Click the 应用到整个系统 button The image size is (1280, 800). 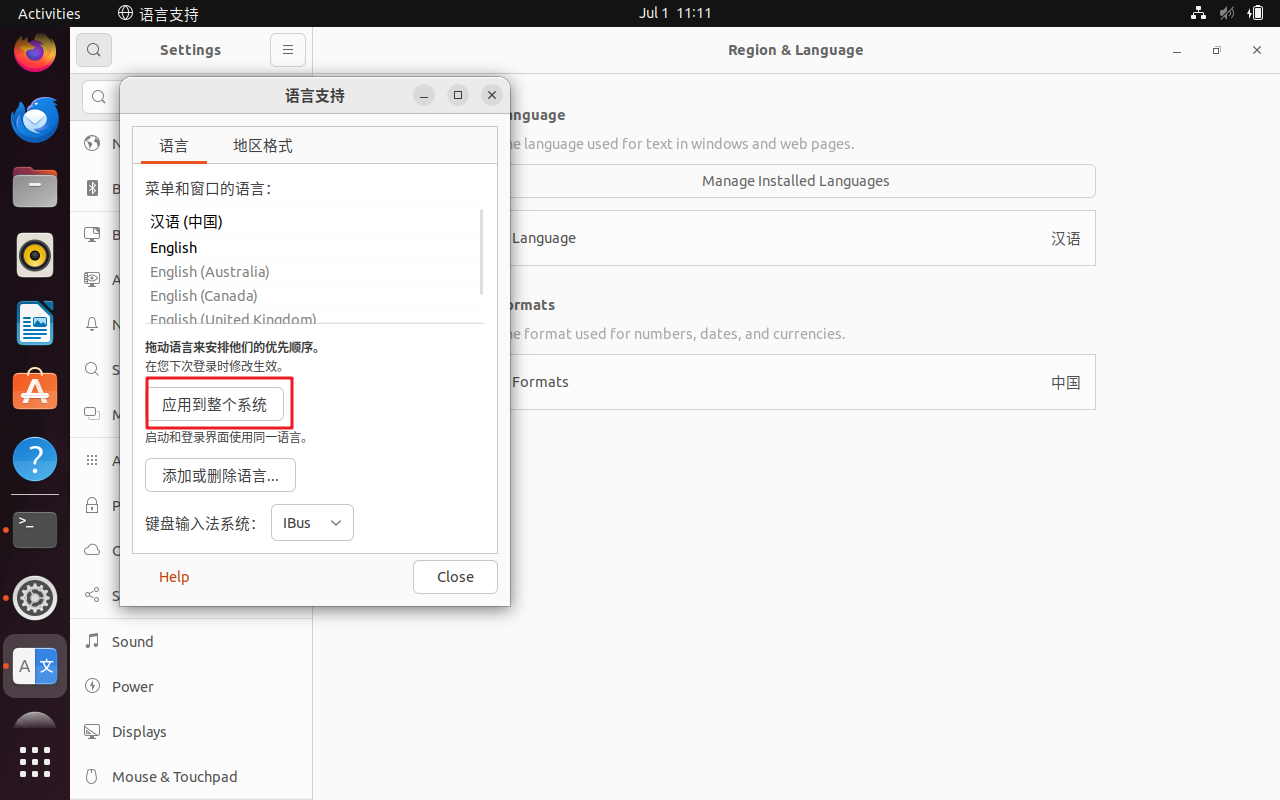(215, 405)
